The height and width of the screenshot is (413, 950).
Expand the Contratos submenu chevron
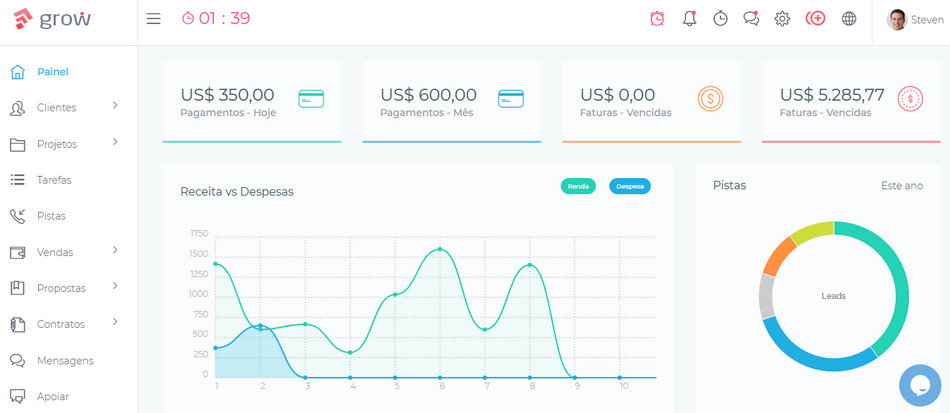(115, 322)
